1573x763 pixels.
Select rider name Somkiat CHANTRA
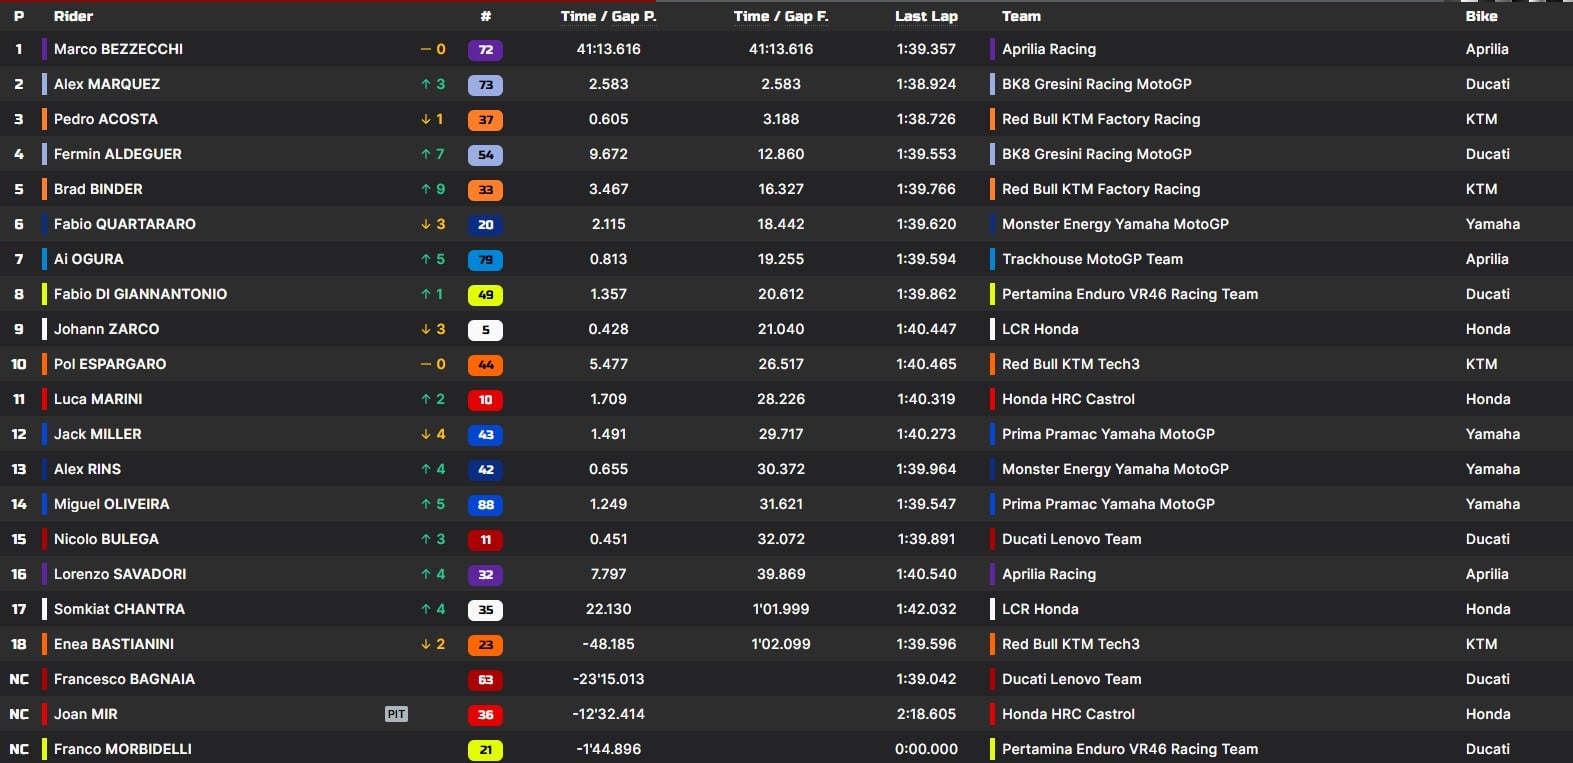pos(119,609)
